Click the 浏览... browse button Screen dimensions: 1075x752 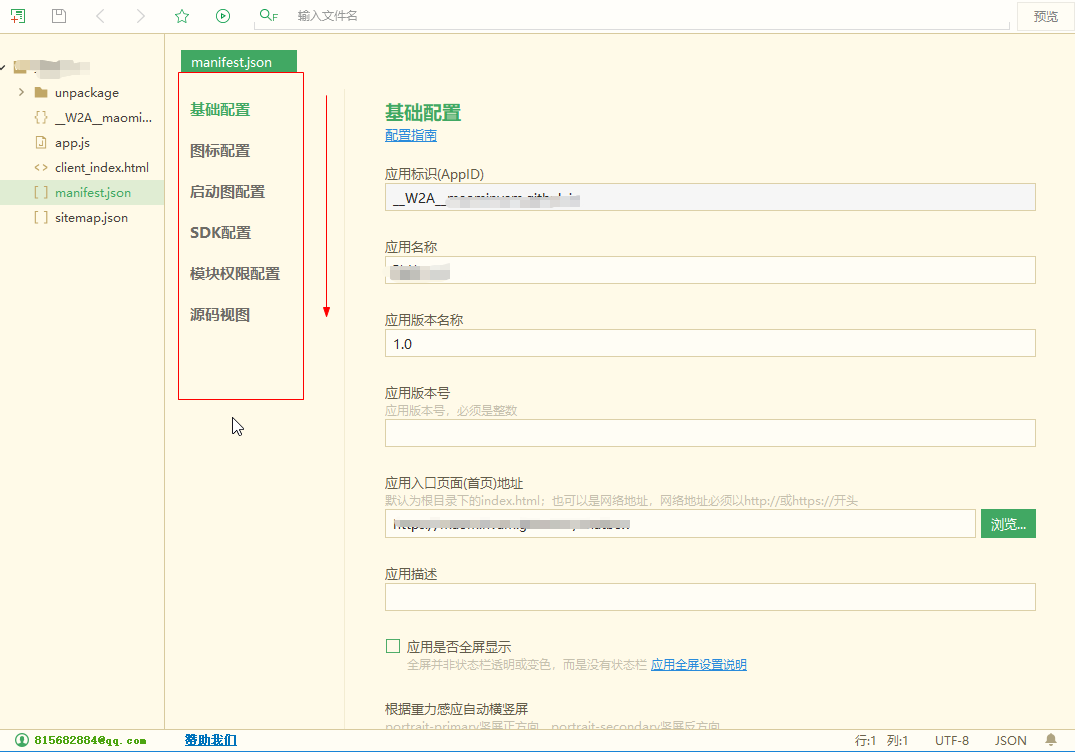1008,524
